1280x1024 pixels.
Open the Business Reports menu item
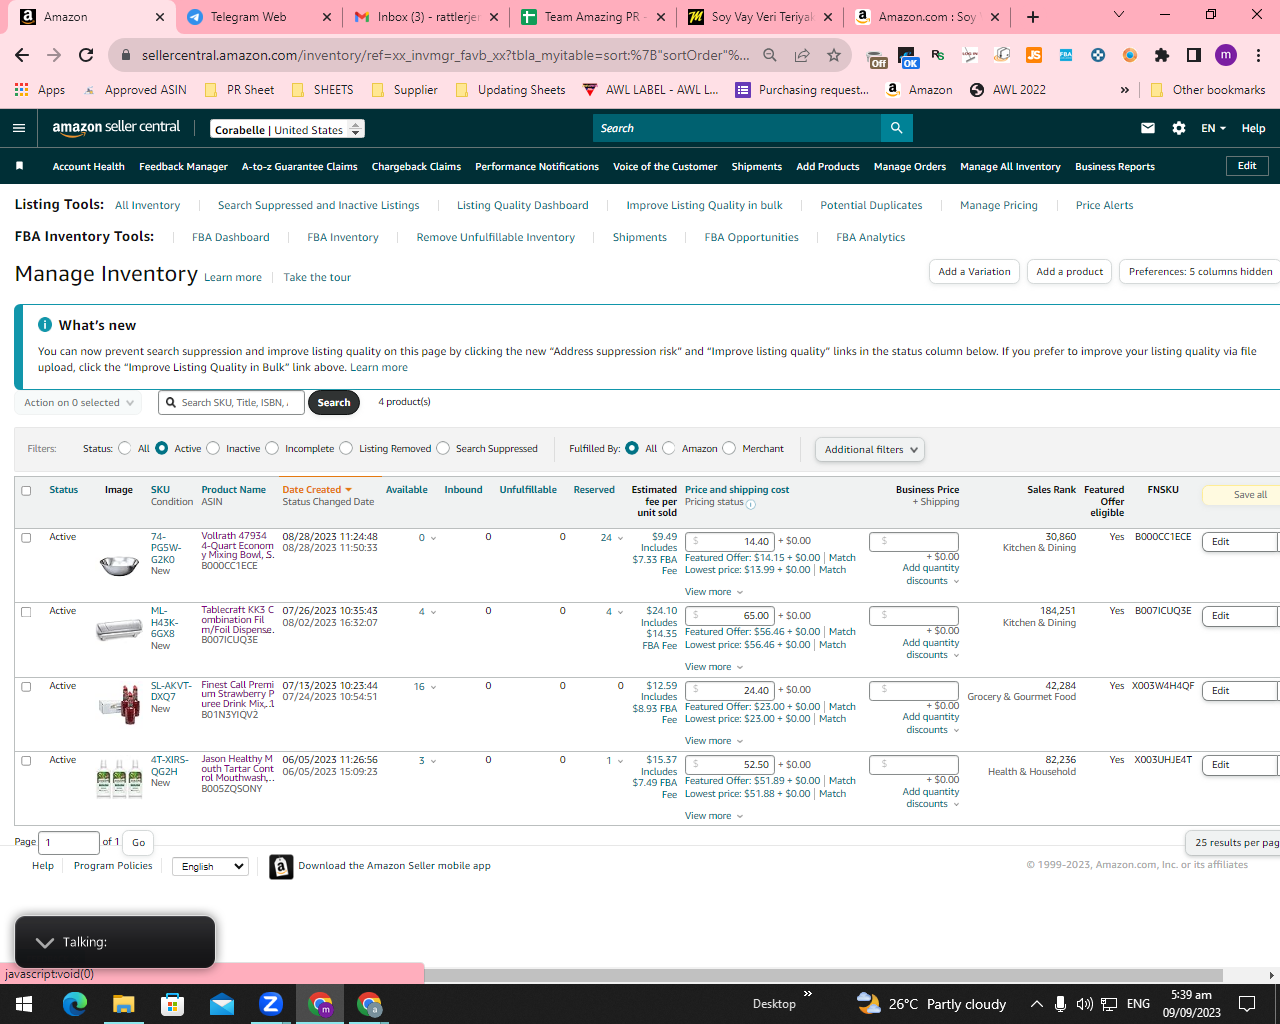pyautogui.click(x=1115, y=167)
